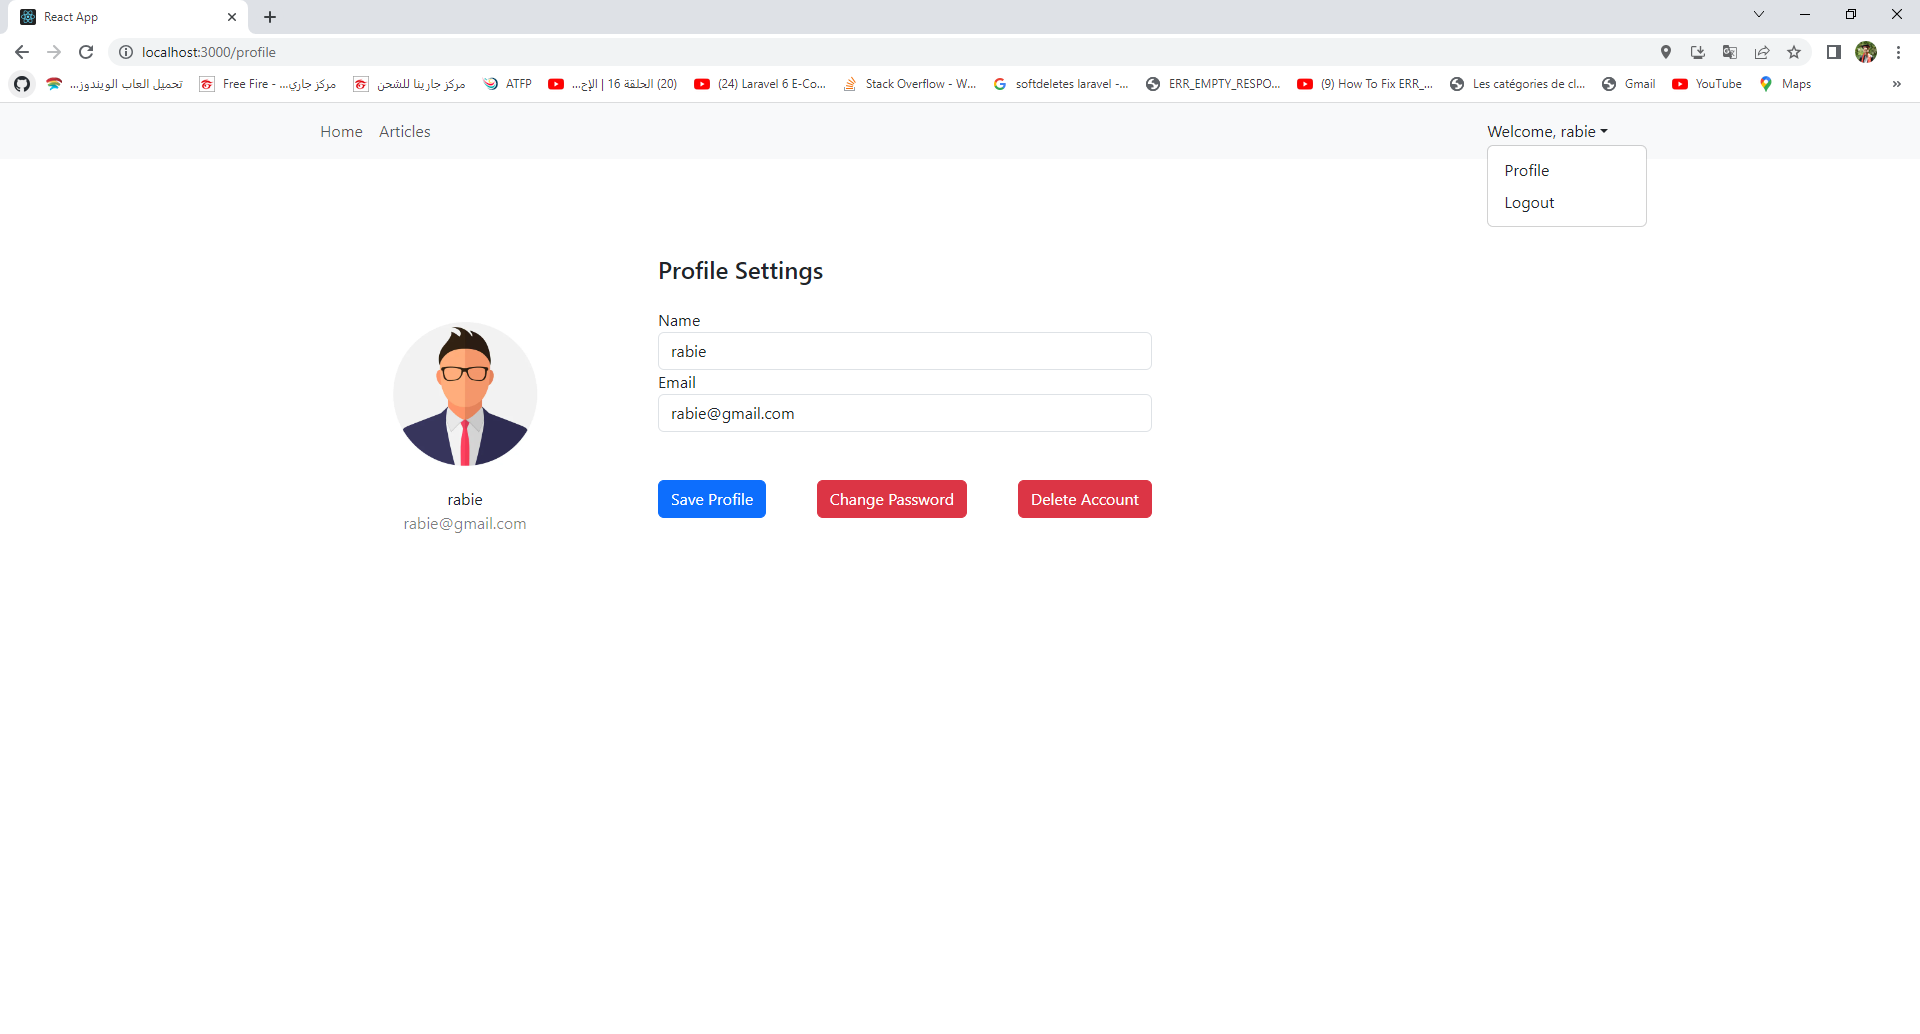Open the Stack Overflow bookmark

(909, 84)
